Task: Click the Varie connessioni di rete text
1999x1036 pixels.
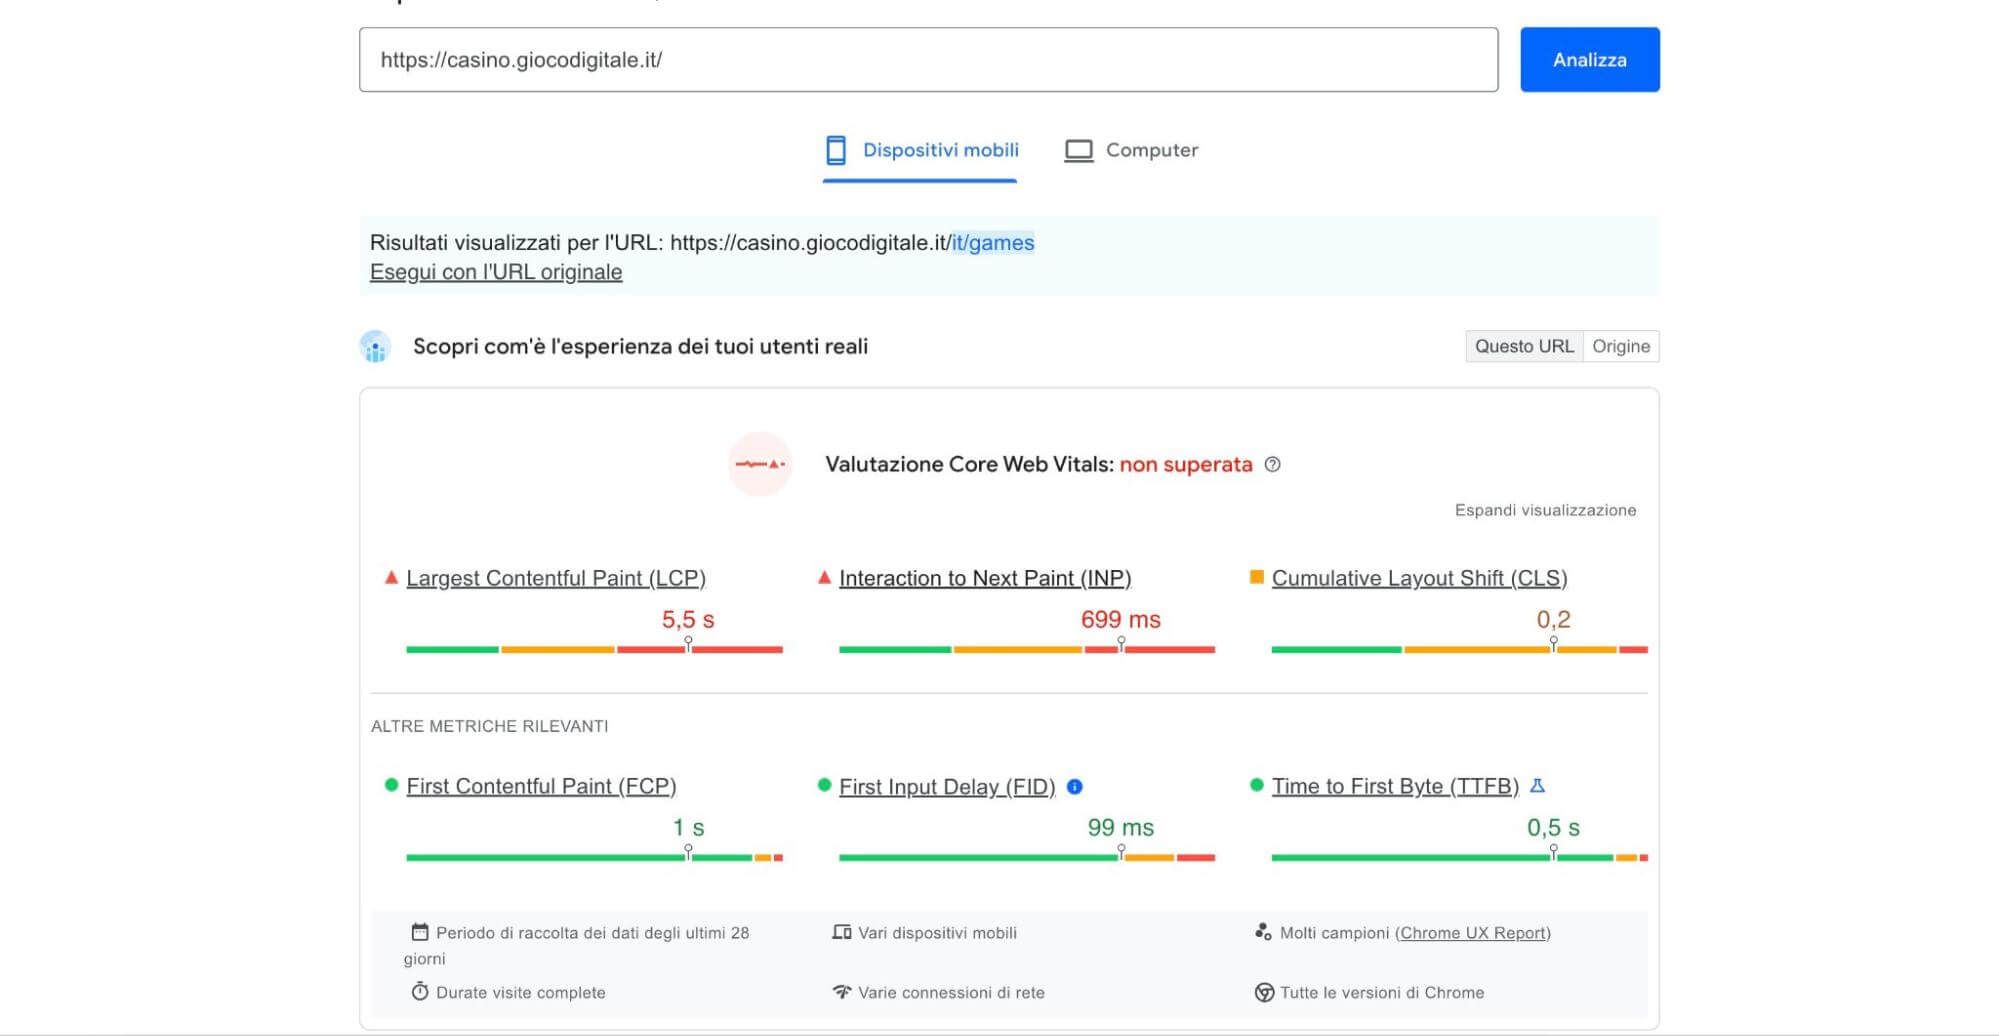Action: [951, 993]
